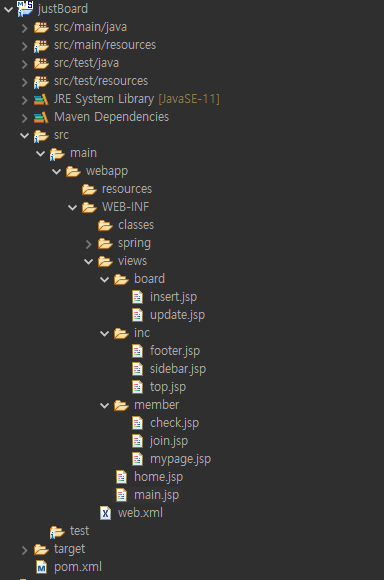Click the join.jsp file icon

138,441
